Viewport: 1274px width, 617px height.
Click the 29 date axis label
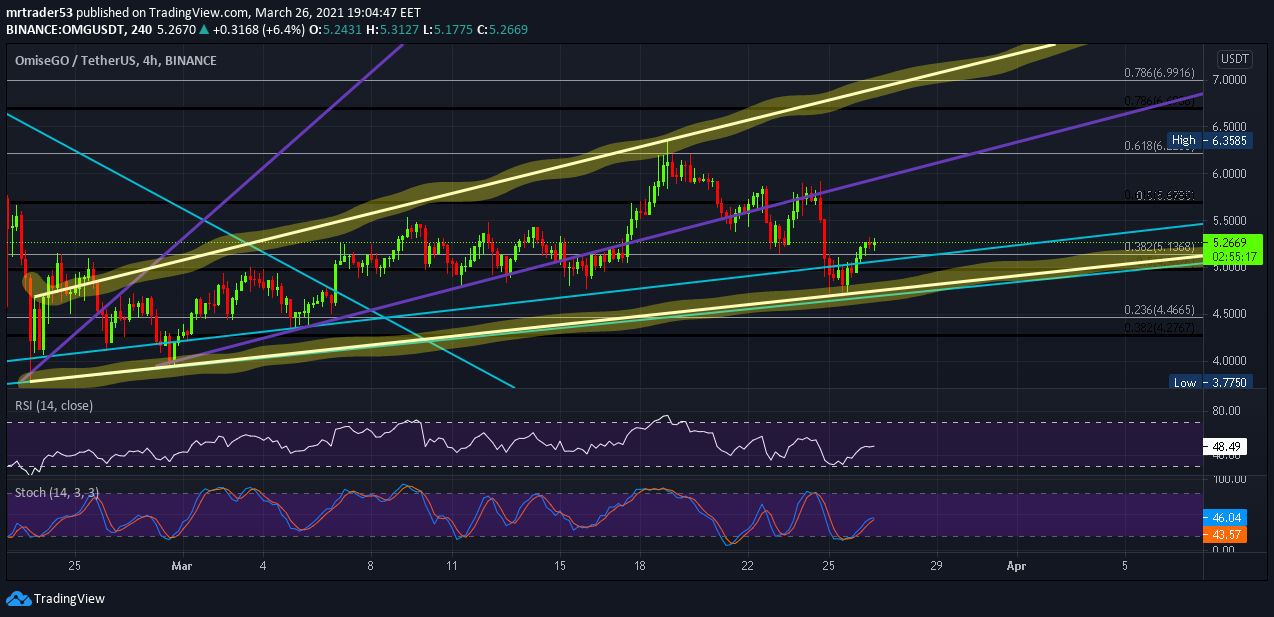point(937,566)
